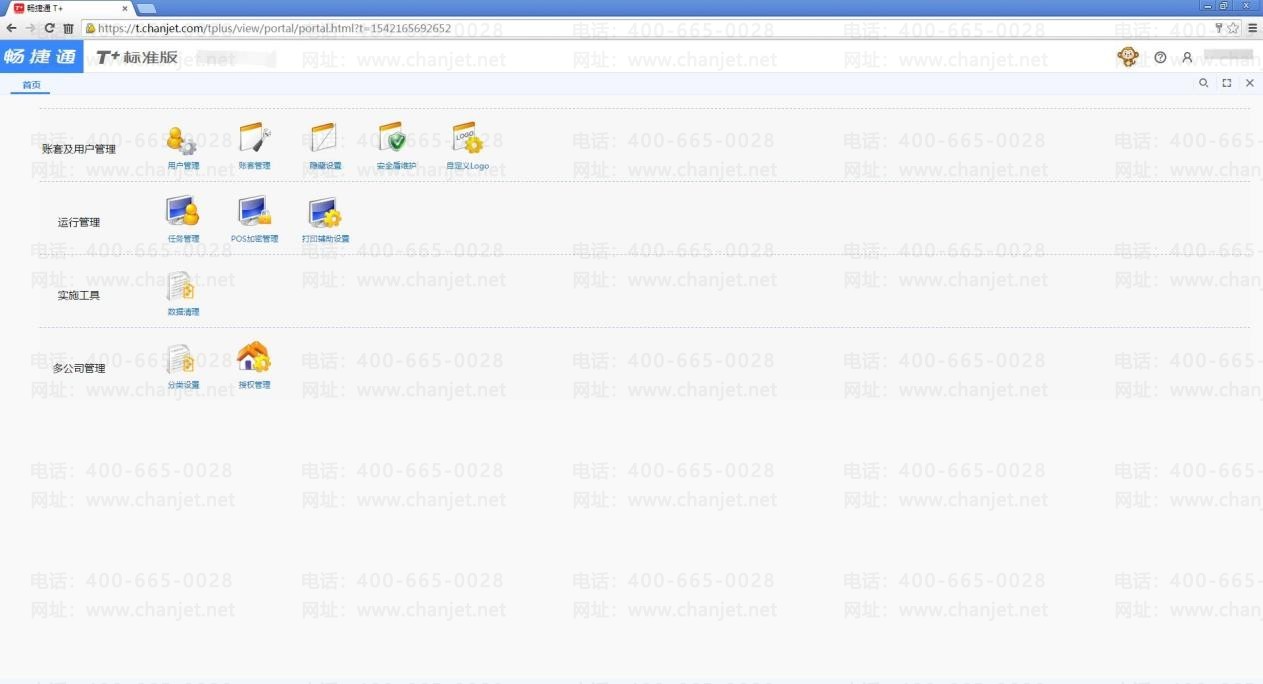Screen dimensions: 1263x684
Task: Open the user profile icon
Action: [x=1187, y=58]
